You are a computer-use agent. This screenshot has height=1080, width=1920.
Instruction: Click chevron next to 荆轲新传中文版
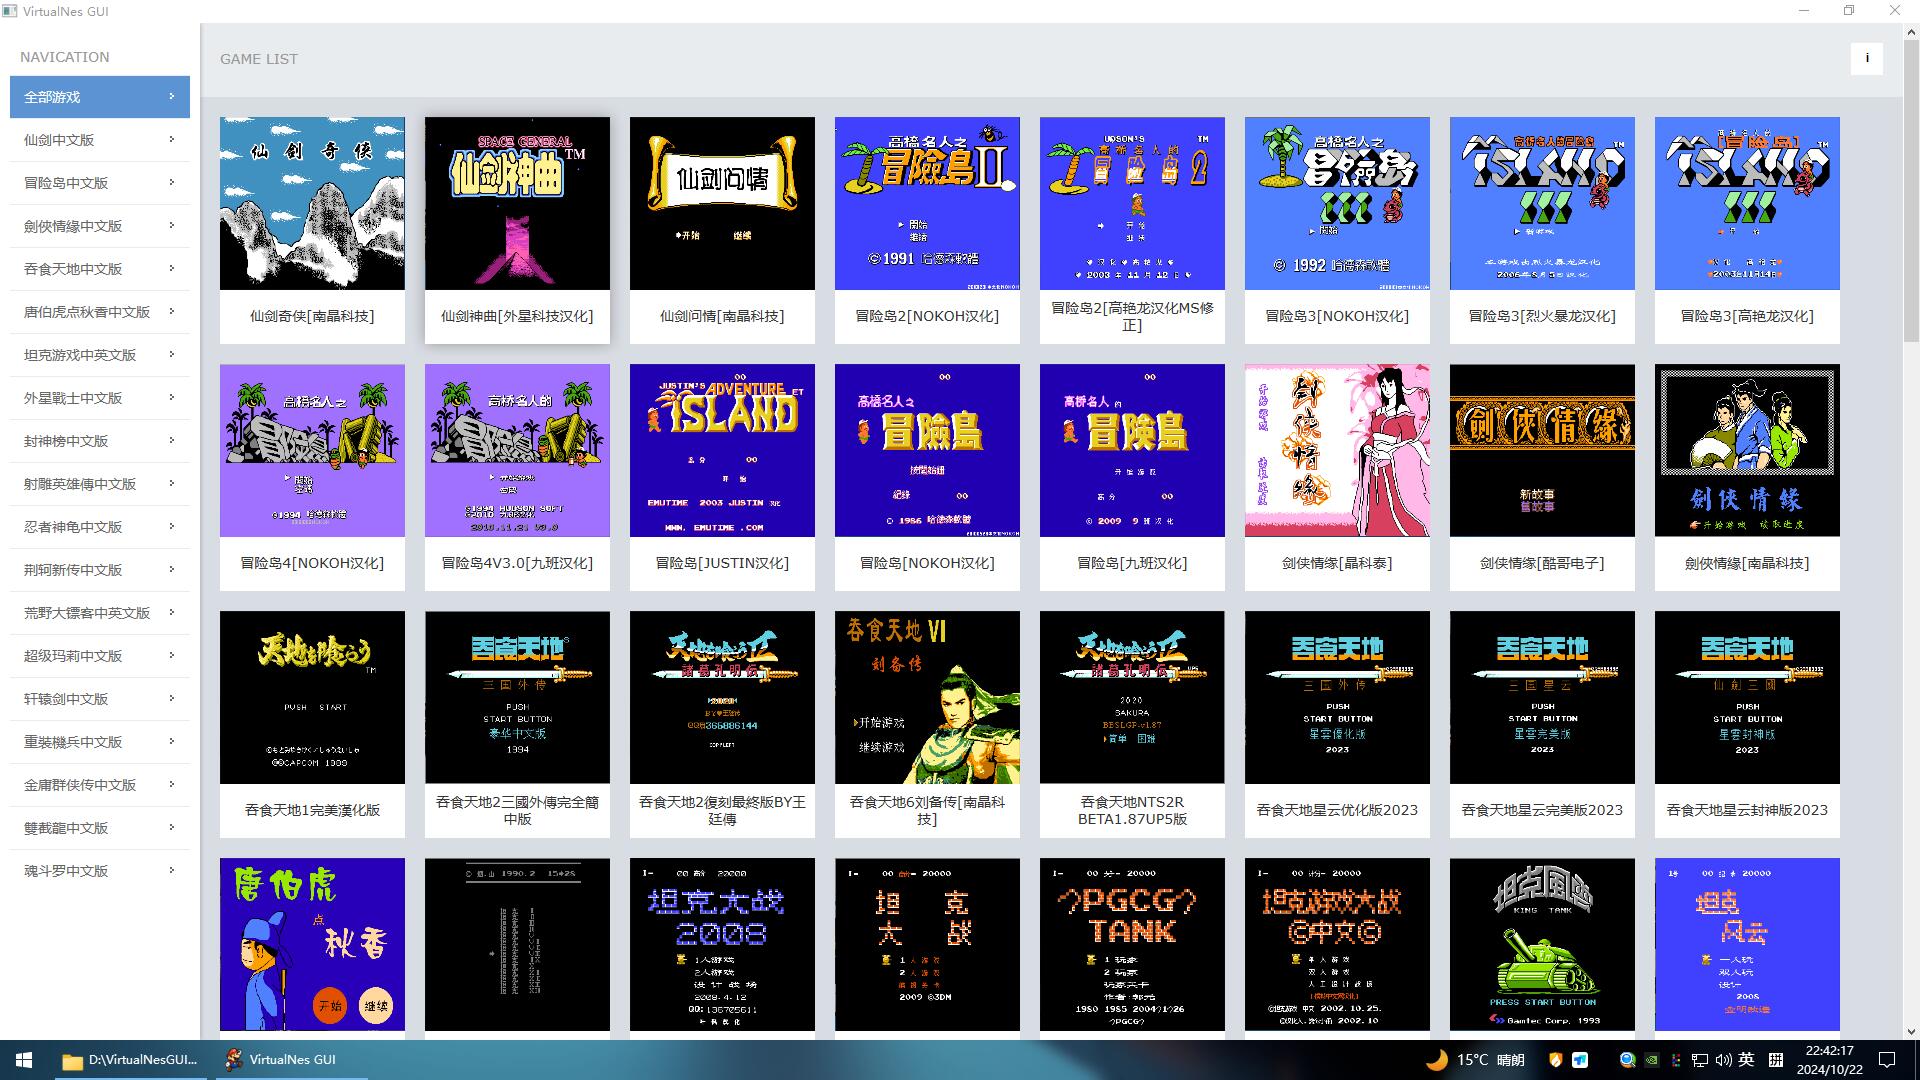pyautogui.click(x=172, y=569)
